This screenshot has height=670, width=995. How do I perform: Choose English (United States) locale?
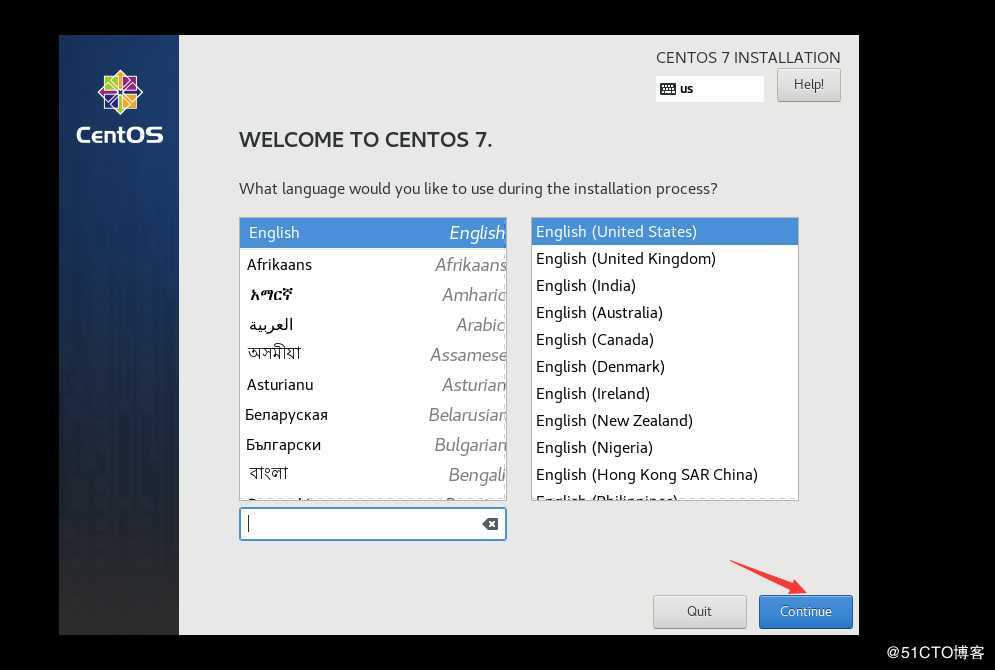coord(664,232)
